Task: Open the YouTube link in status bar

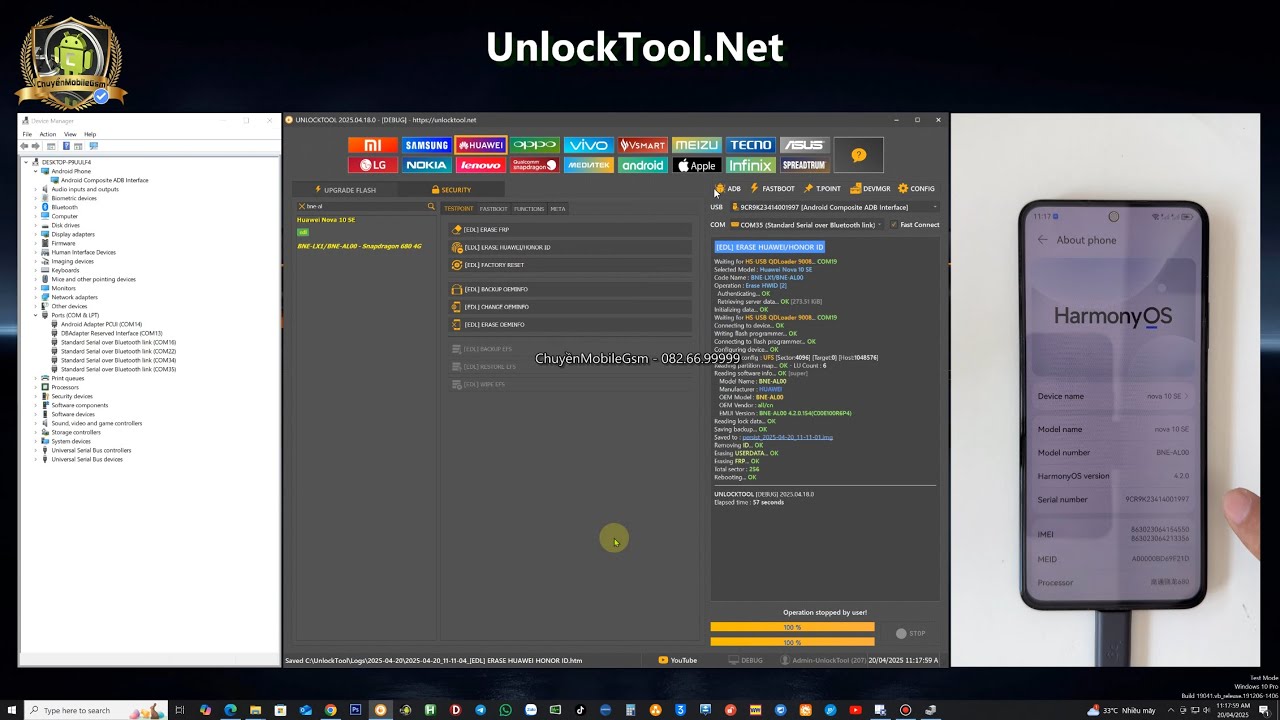Action: pyautogui.click(x=678, y=660)
